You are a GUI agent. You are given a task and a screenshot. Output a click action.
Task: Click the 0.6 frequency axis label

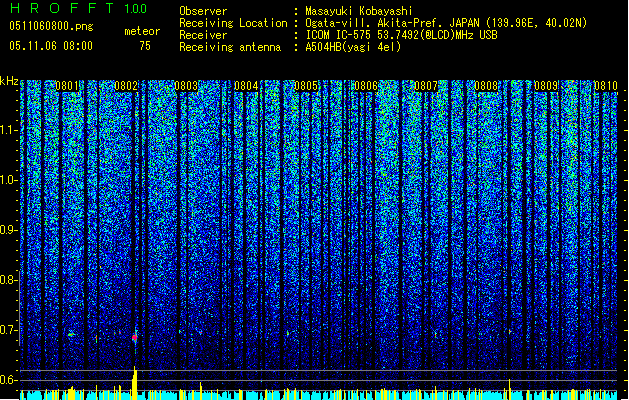click(x=9, y=380)
